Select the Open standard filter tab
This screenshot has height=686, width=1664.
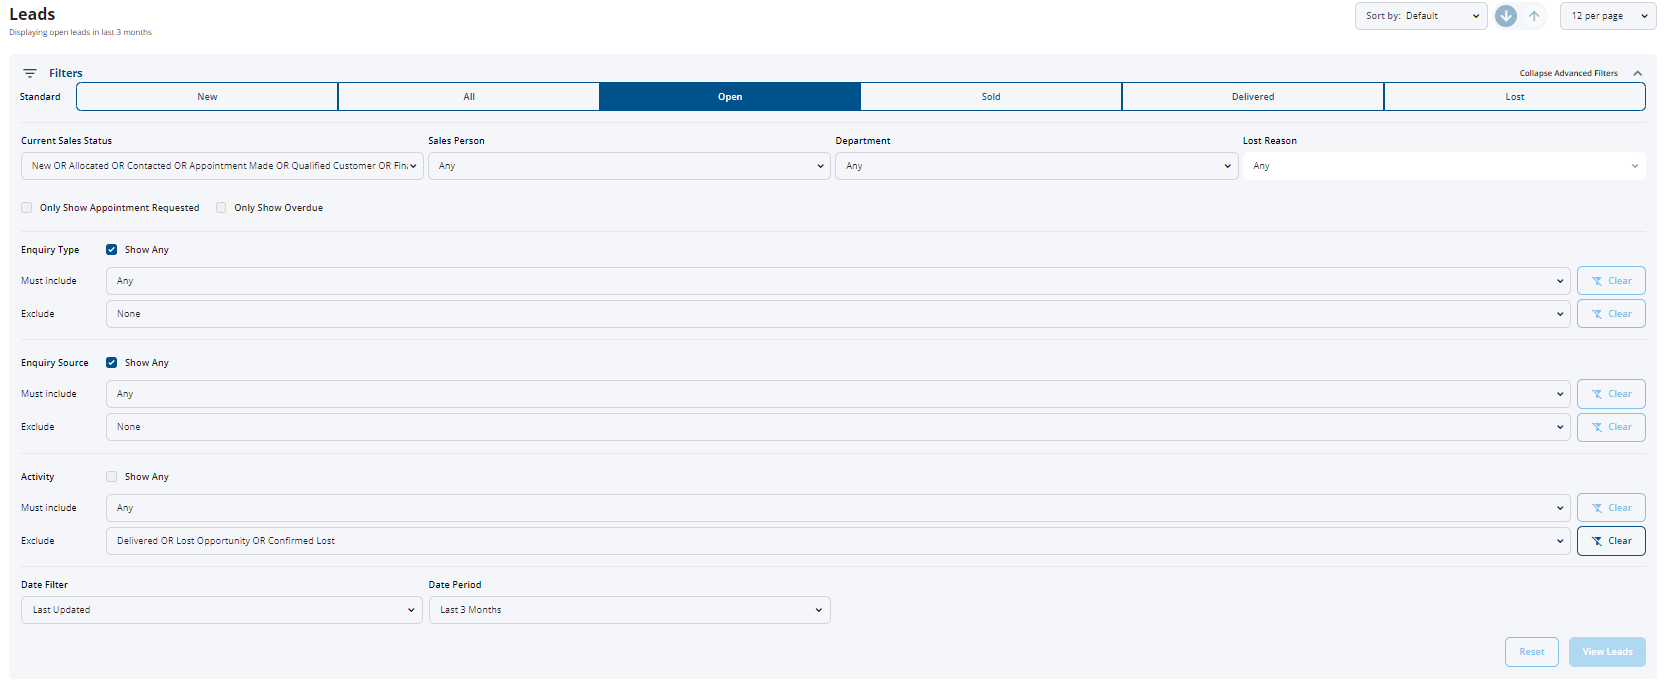730,97
